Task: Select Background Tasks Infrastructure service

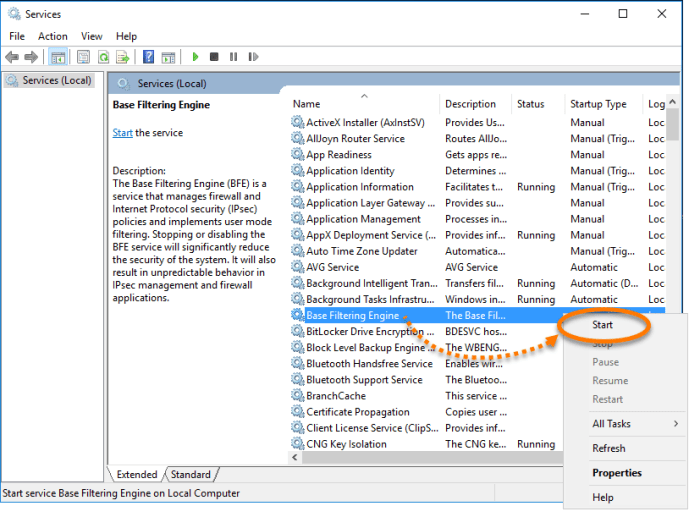Action: tap(477, 299)
